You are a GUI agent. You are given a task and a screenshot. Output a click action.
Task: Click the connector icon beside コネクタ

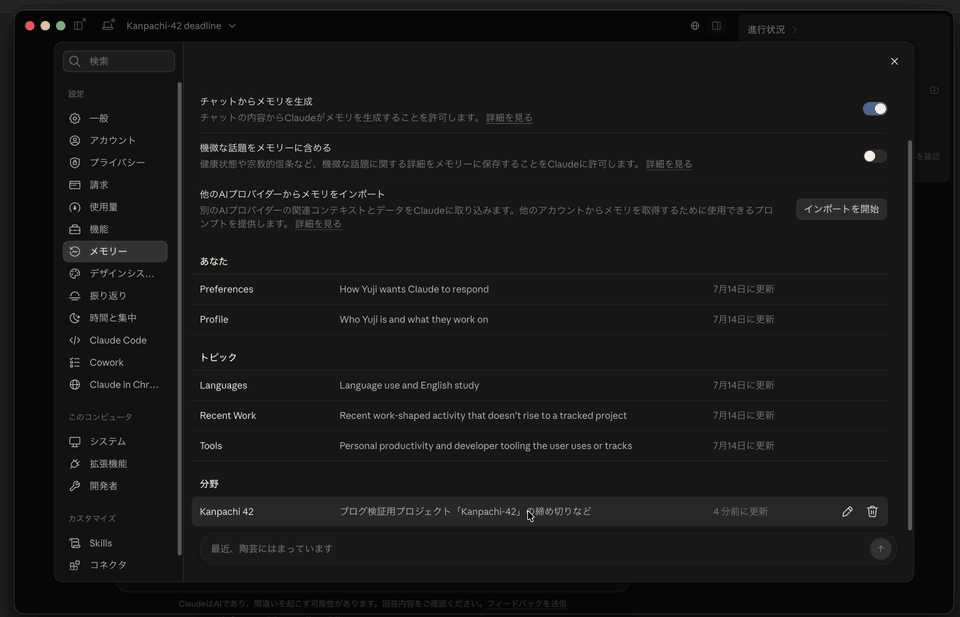tap(75, 565)
